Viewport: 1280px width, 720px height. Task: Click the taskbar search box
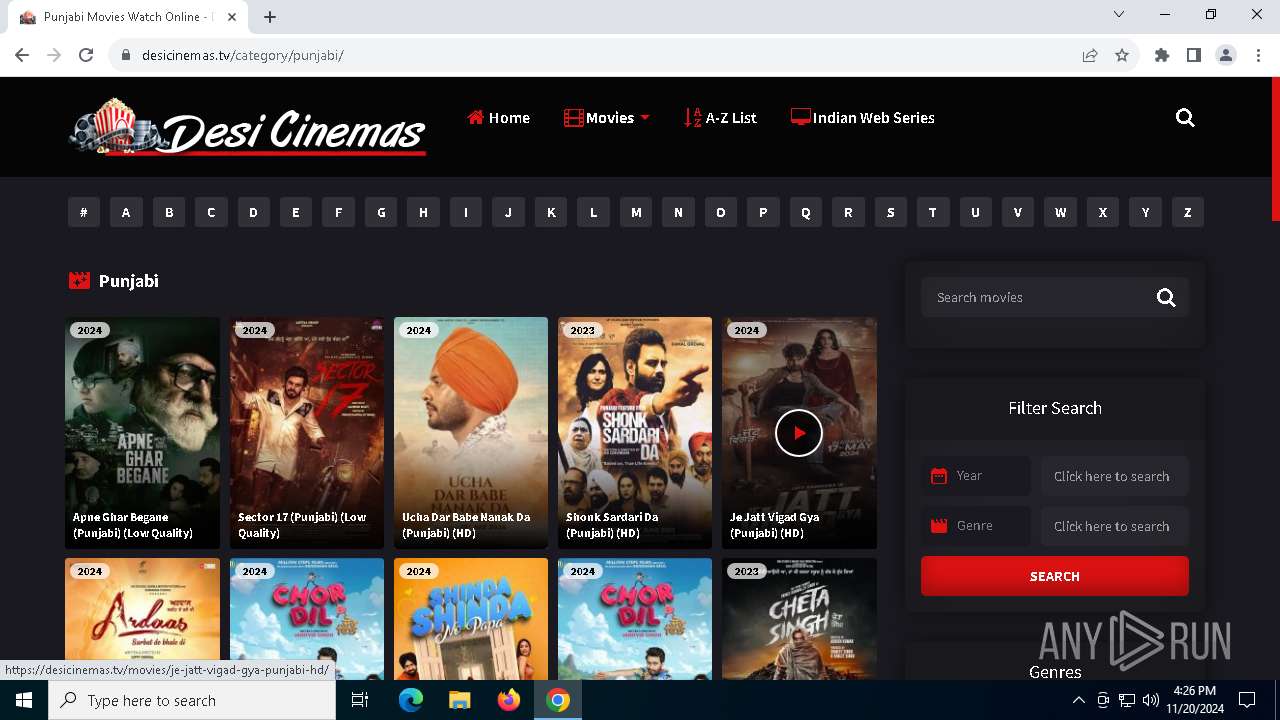[192, 700]
